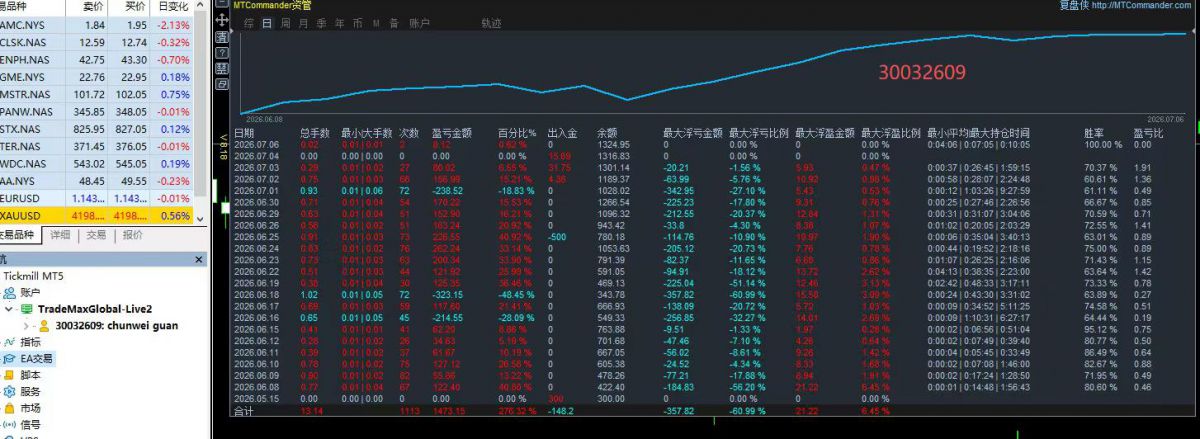The image size is (1200, 439).
Task: Click the red 30032609 account label on chart
Action: pos(922,72)
